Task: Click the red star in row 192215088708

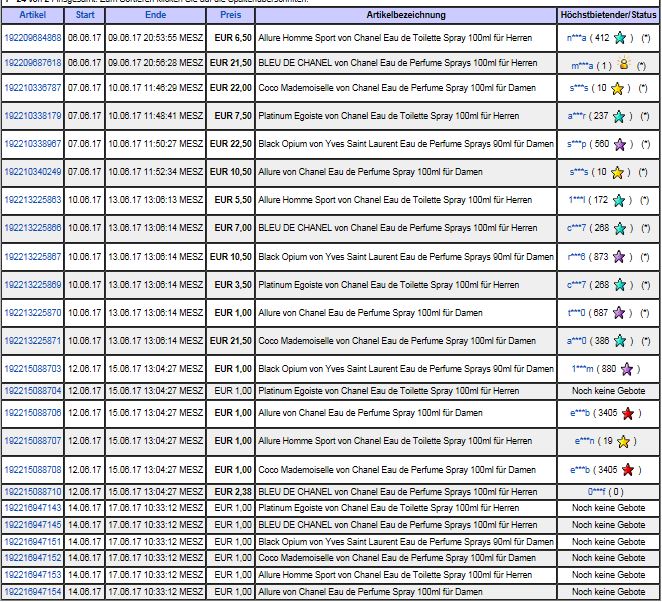Action: click(x=628, y=470)
